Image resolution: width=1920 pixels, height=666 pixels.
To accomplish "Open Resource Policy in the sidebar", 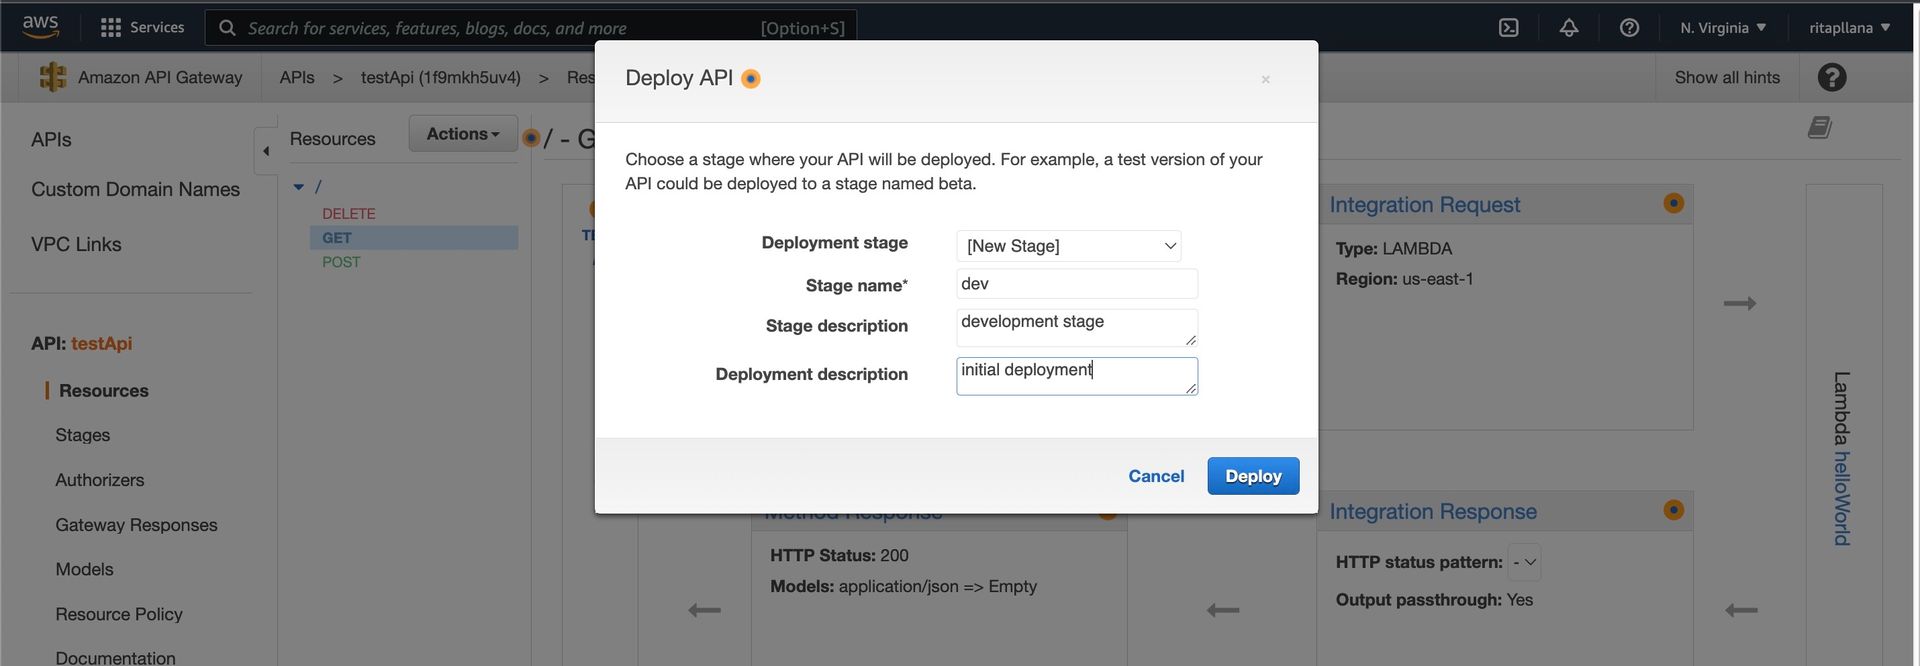I will point(119,614).
